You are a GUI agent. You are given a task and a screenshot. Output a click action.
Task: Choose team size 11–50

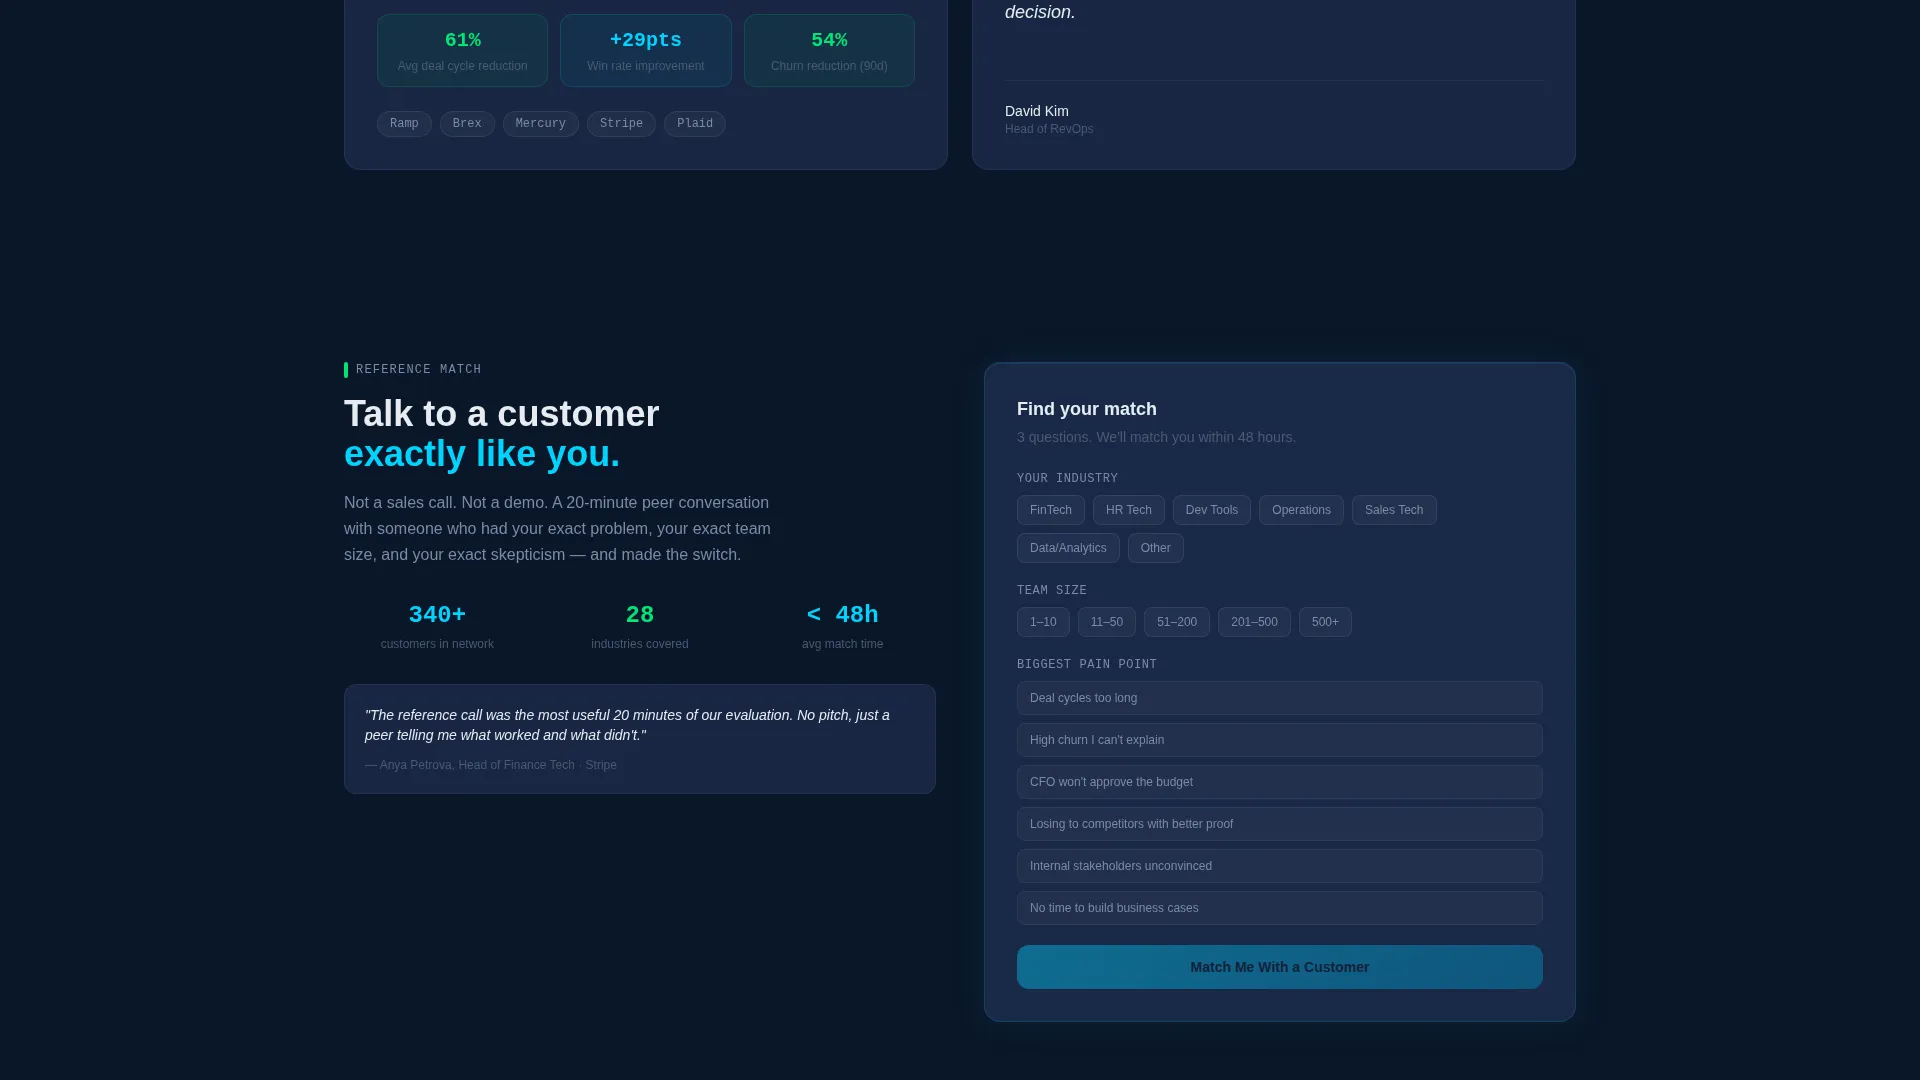[1106, 622]
